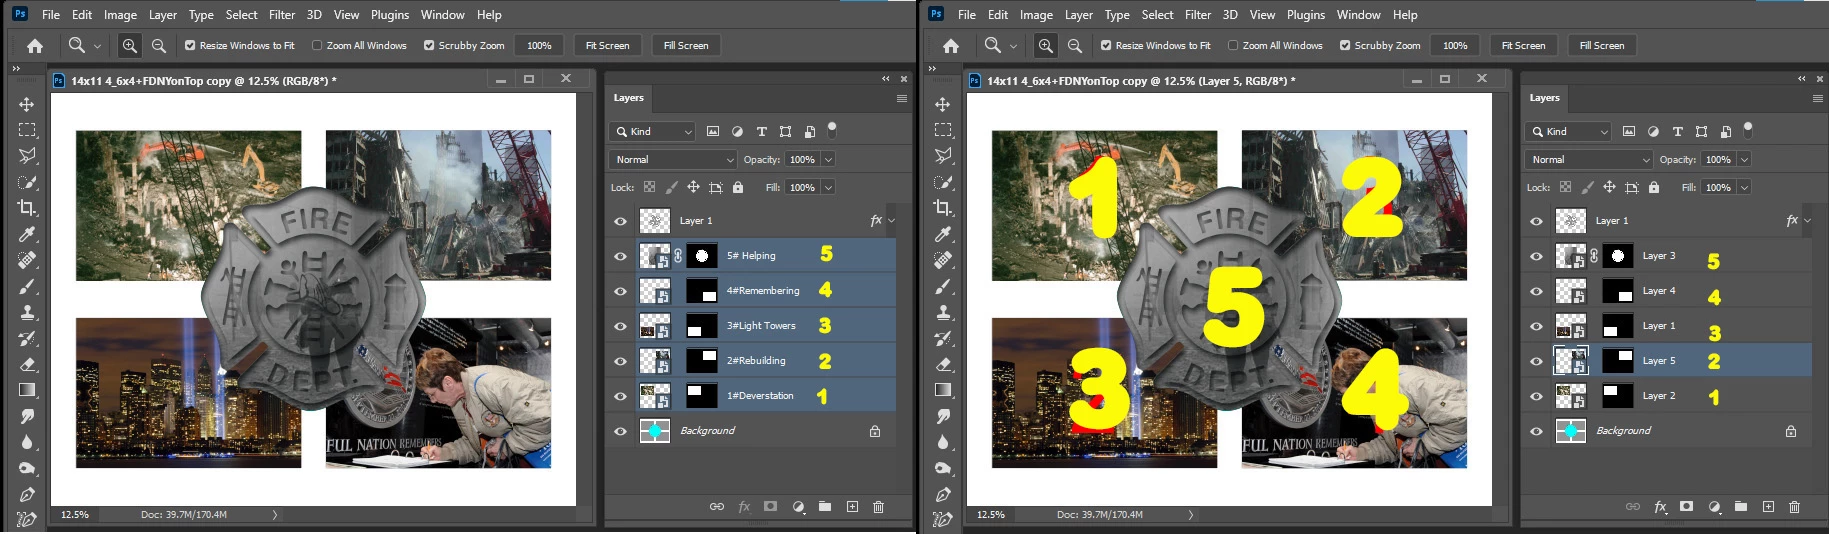Create a new group in left Layers panel
The image size is (1829, 534).
click(825, 507)
